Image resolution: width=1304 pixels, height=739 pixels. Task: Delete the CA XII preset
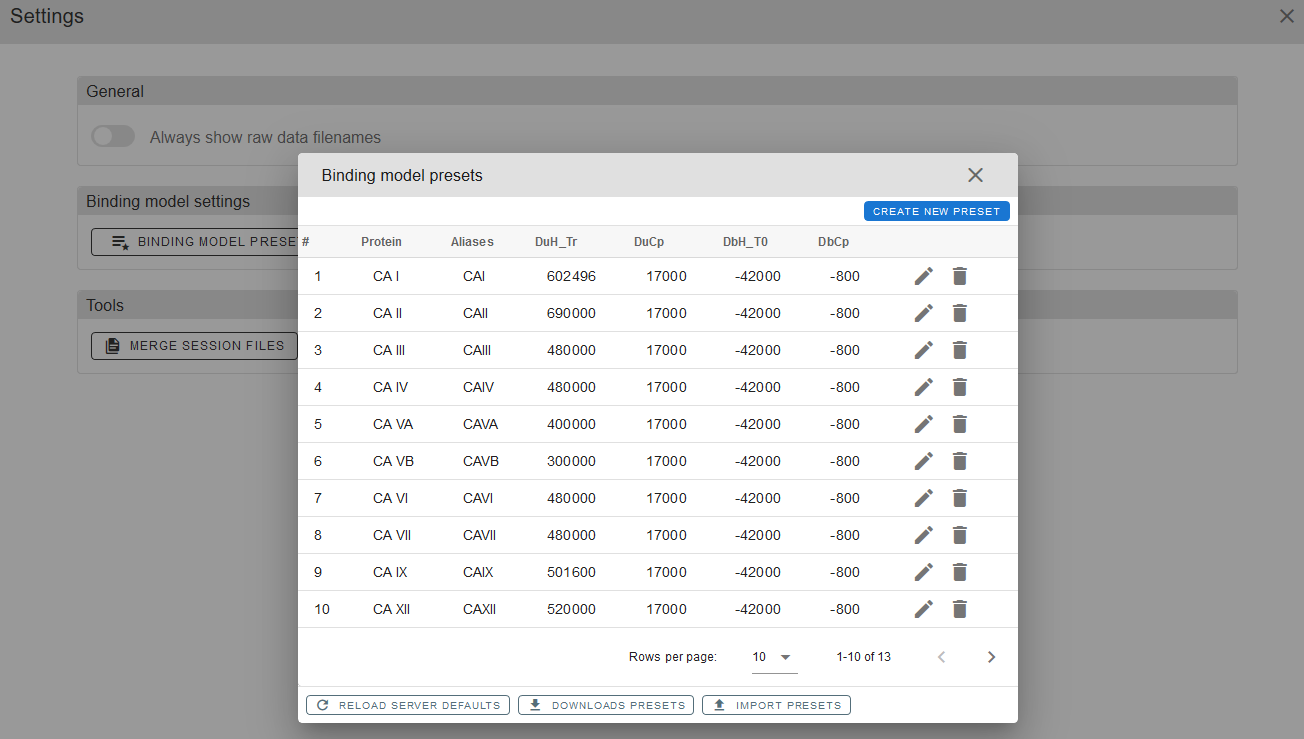pos(960,609)
